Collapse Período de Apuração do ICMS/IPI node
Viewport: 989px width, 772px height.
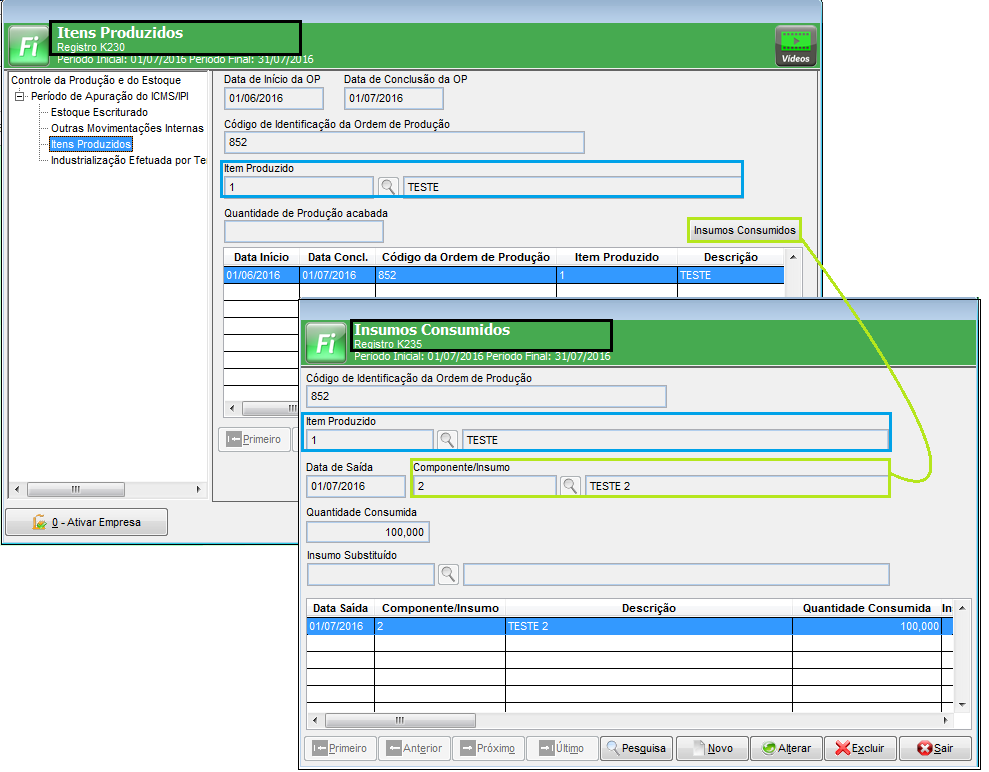20,96
